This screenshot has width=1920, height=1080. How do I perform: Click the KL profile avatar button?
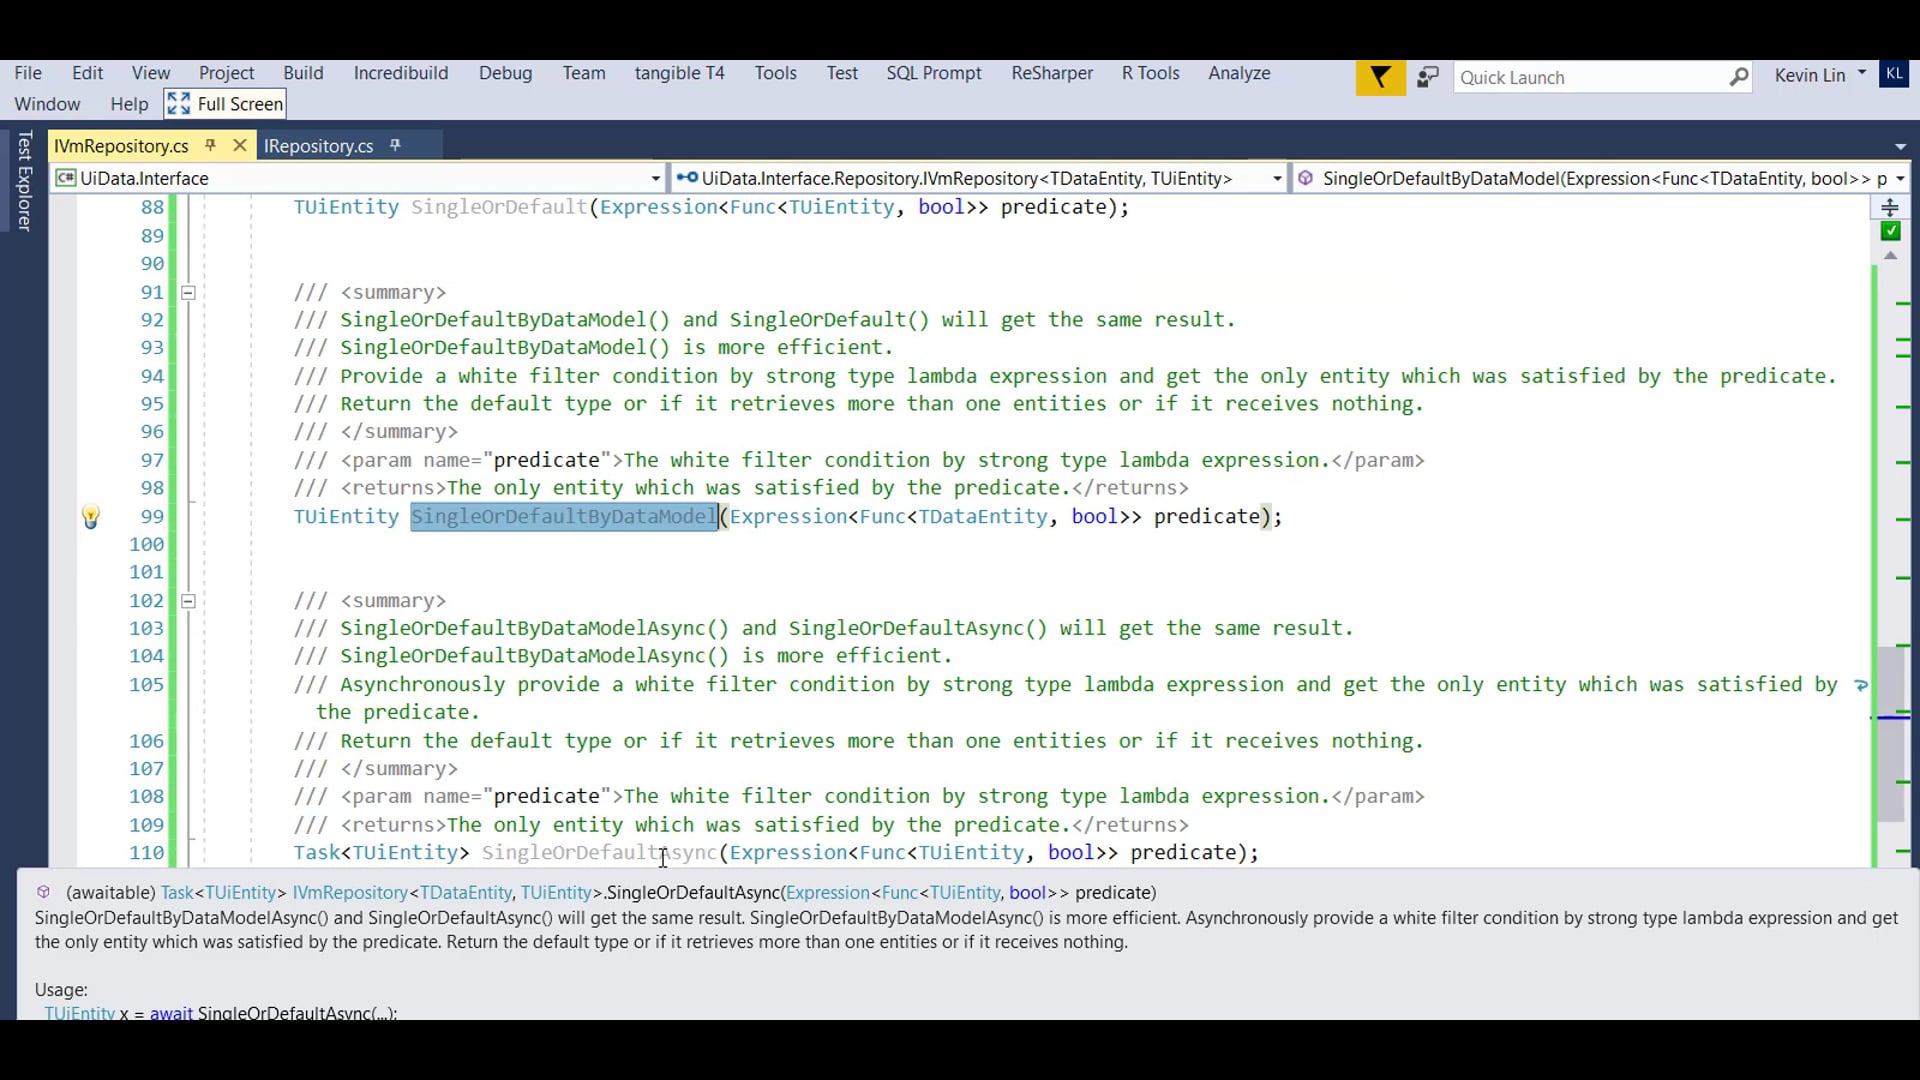tap(1895, 73)
